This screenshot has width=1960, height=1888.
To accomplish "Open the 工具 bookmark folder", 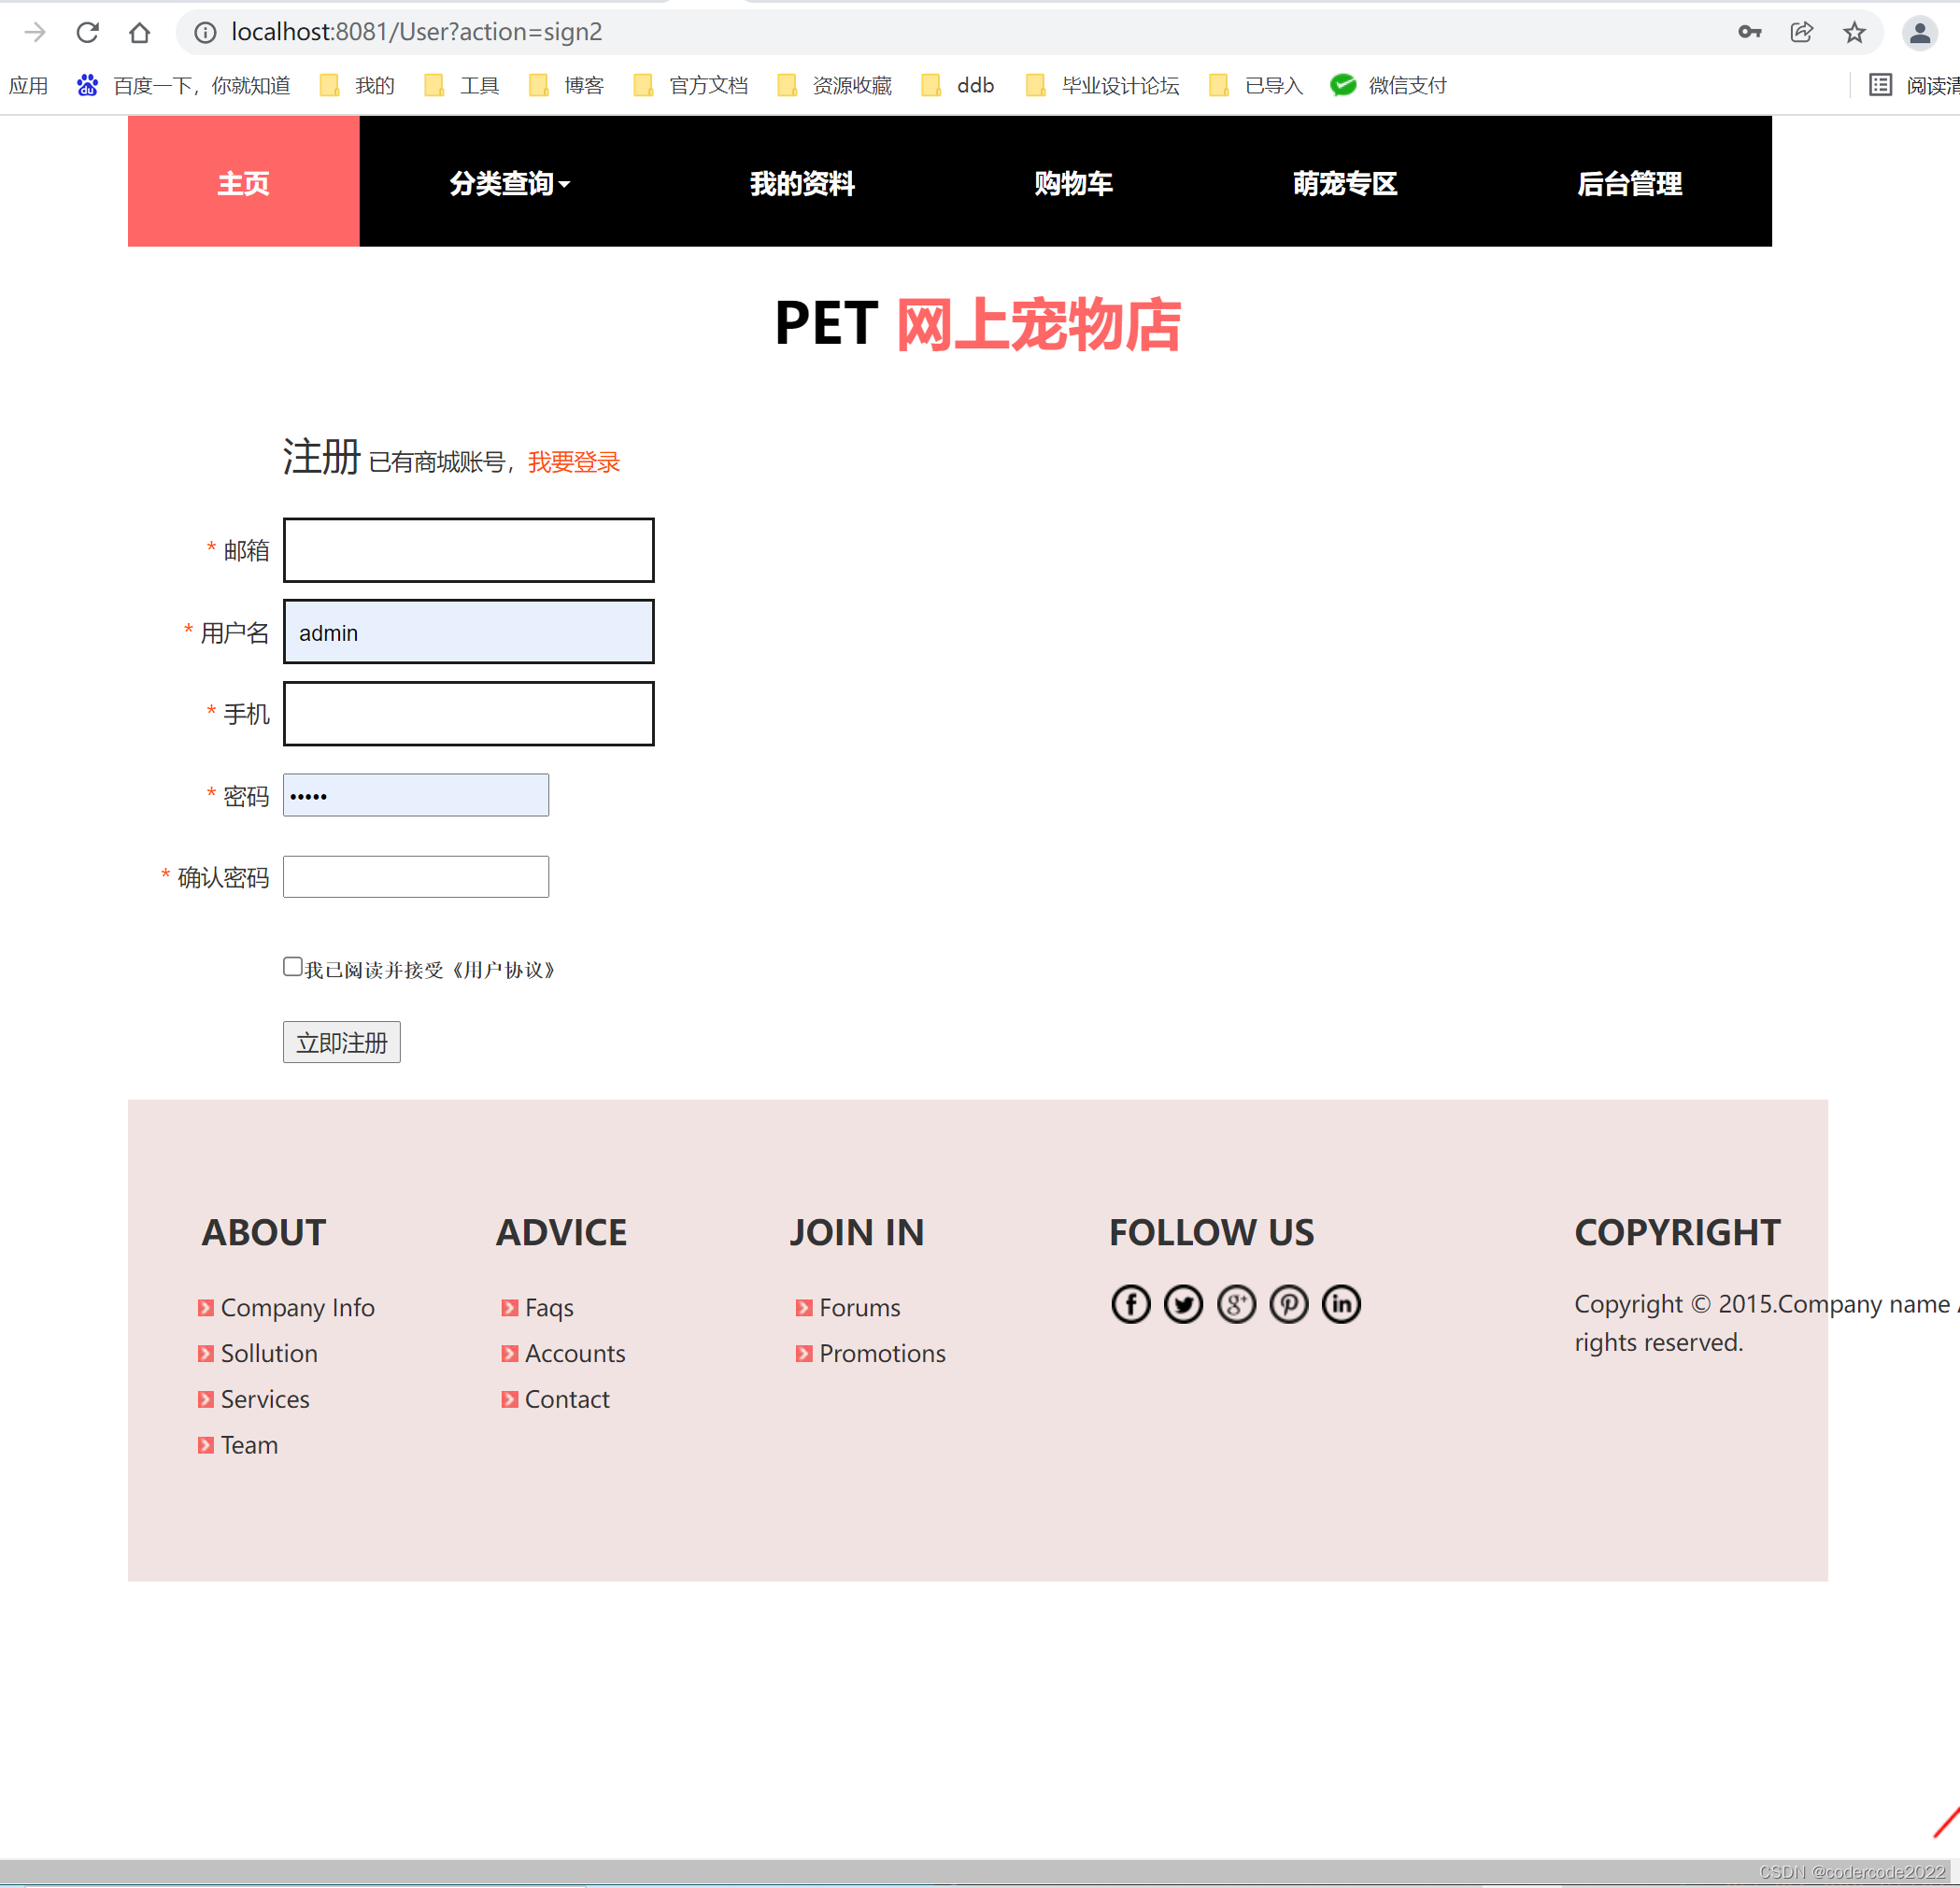I will coord(461,86).
